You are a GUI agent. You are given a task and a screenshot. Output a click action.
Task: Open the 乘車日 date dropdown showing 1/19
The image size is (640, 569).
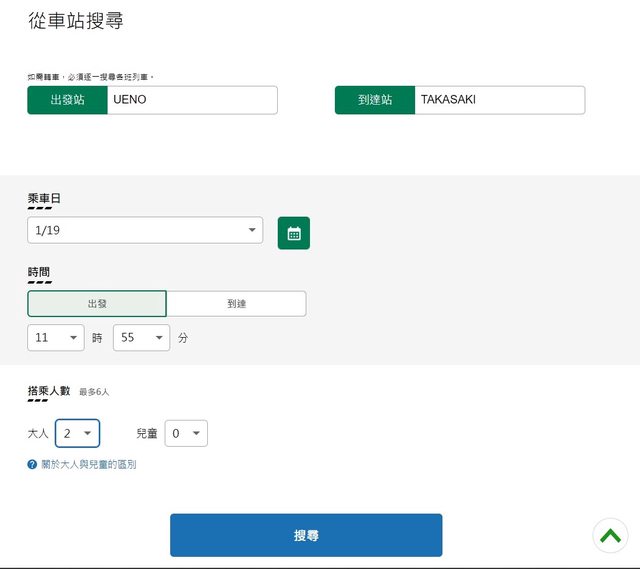point(145,230)
